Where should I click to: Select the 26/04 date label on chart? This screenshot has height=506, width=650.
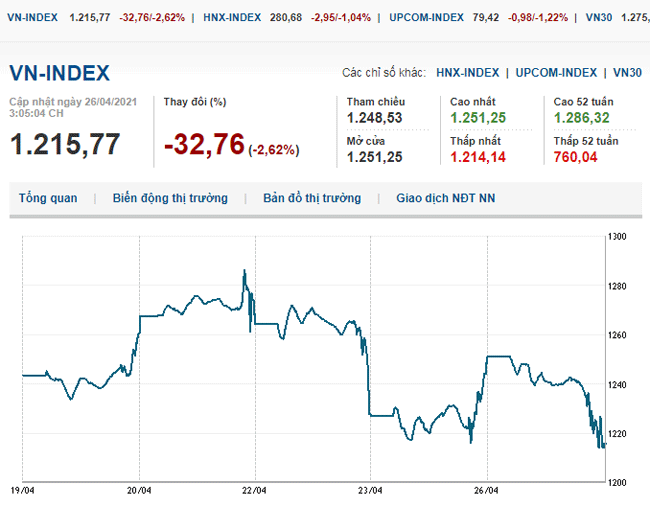[486, 491]
